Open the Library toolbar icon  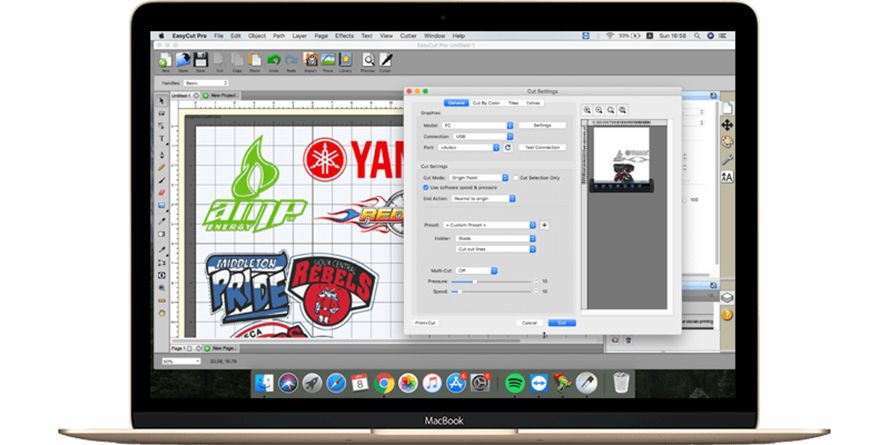345,61
